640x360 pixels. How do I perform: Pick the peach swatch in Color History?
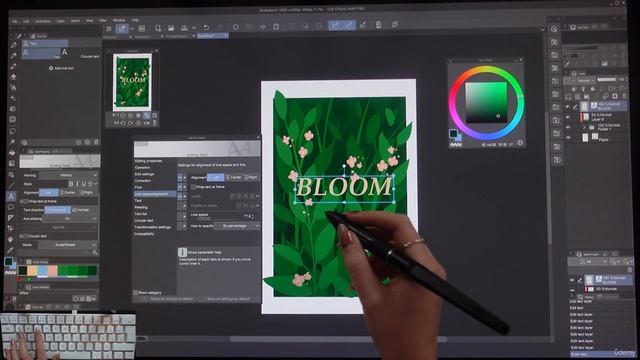[32, 270]
